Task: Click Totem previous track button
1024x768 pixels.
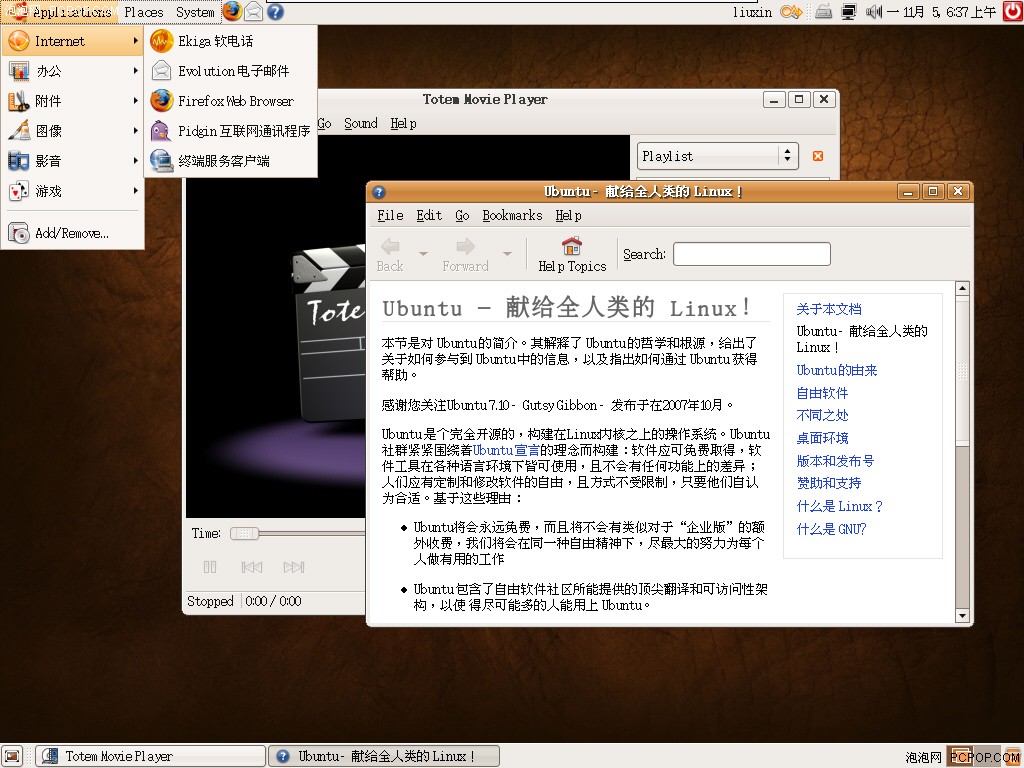Action: click(251, 567)
